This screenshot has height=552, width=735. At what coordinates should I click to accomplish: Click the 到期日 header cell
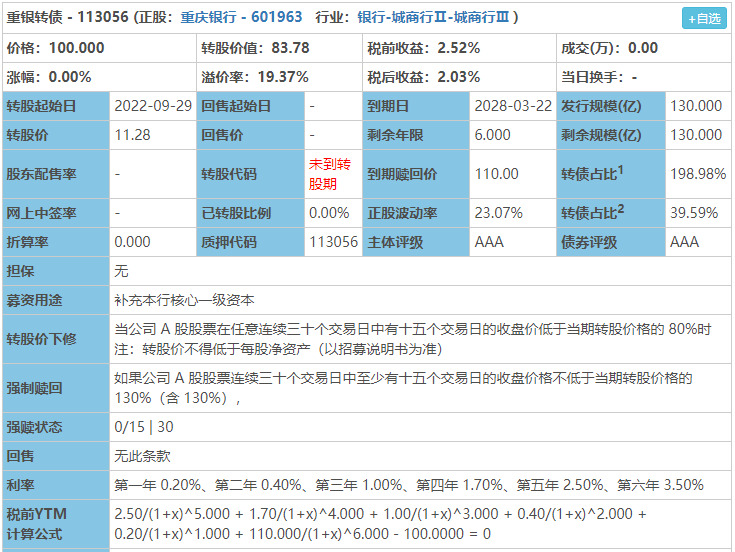(416, 106)
